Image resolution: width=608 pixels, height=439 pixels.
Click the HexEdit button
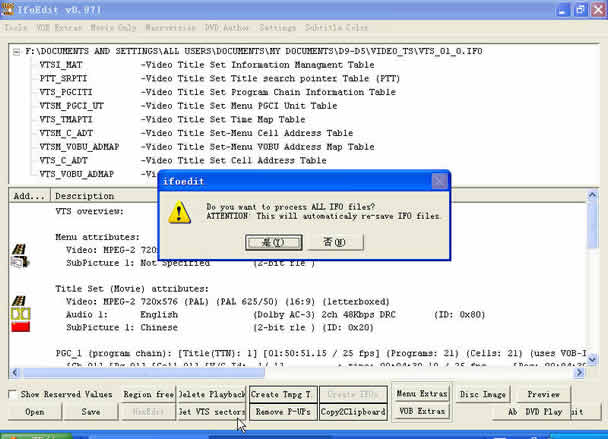pos(148,412)
